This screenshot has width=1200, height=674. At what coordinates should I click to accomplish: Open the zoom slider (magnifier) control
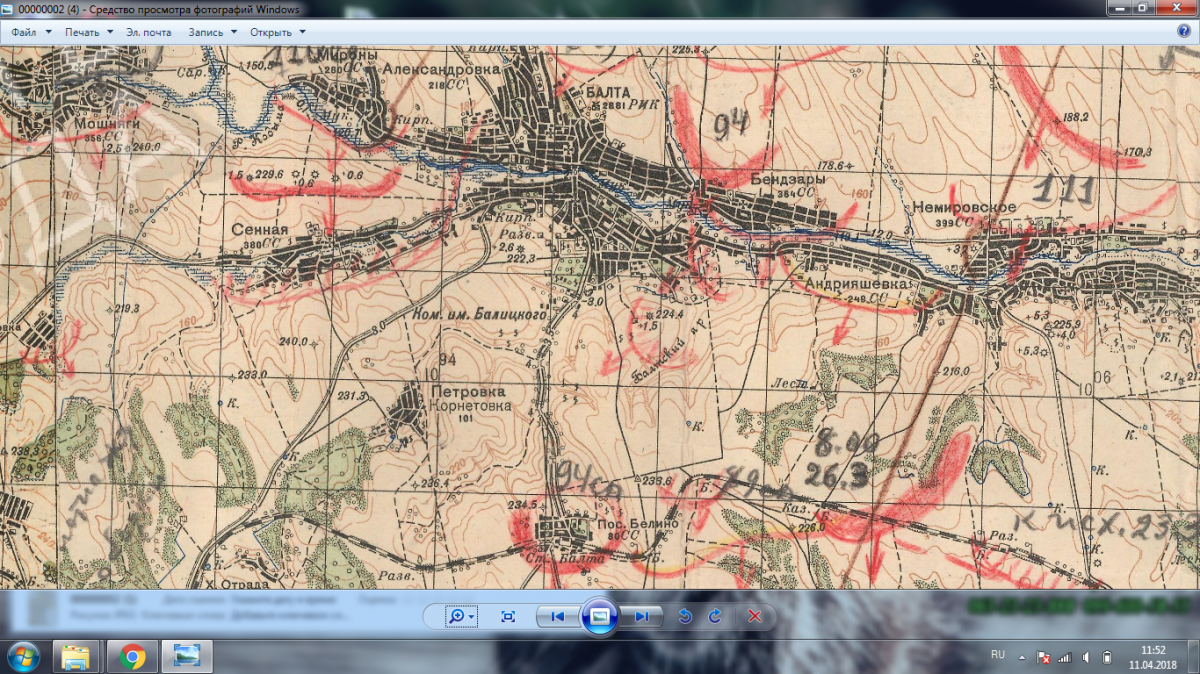coord(461,616)
